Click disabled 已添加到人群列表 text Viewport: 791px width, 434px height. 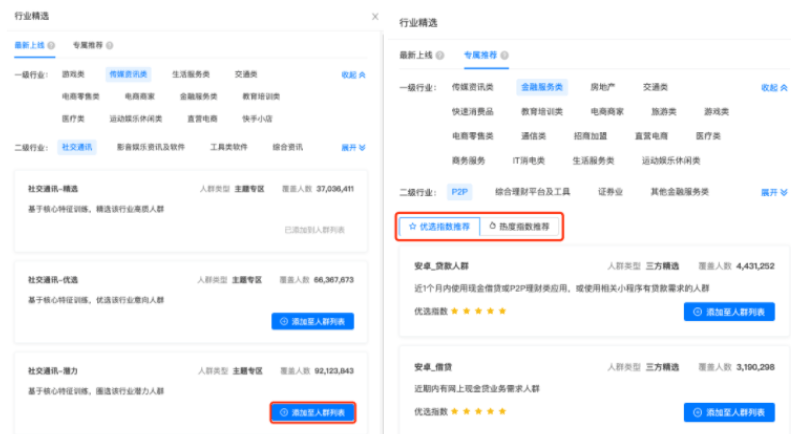pos(314,230)
